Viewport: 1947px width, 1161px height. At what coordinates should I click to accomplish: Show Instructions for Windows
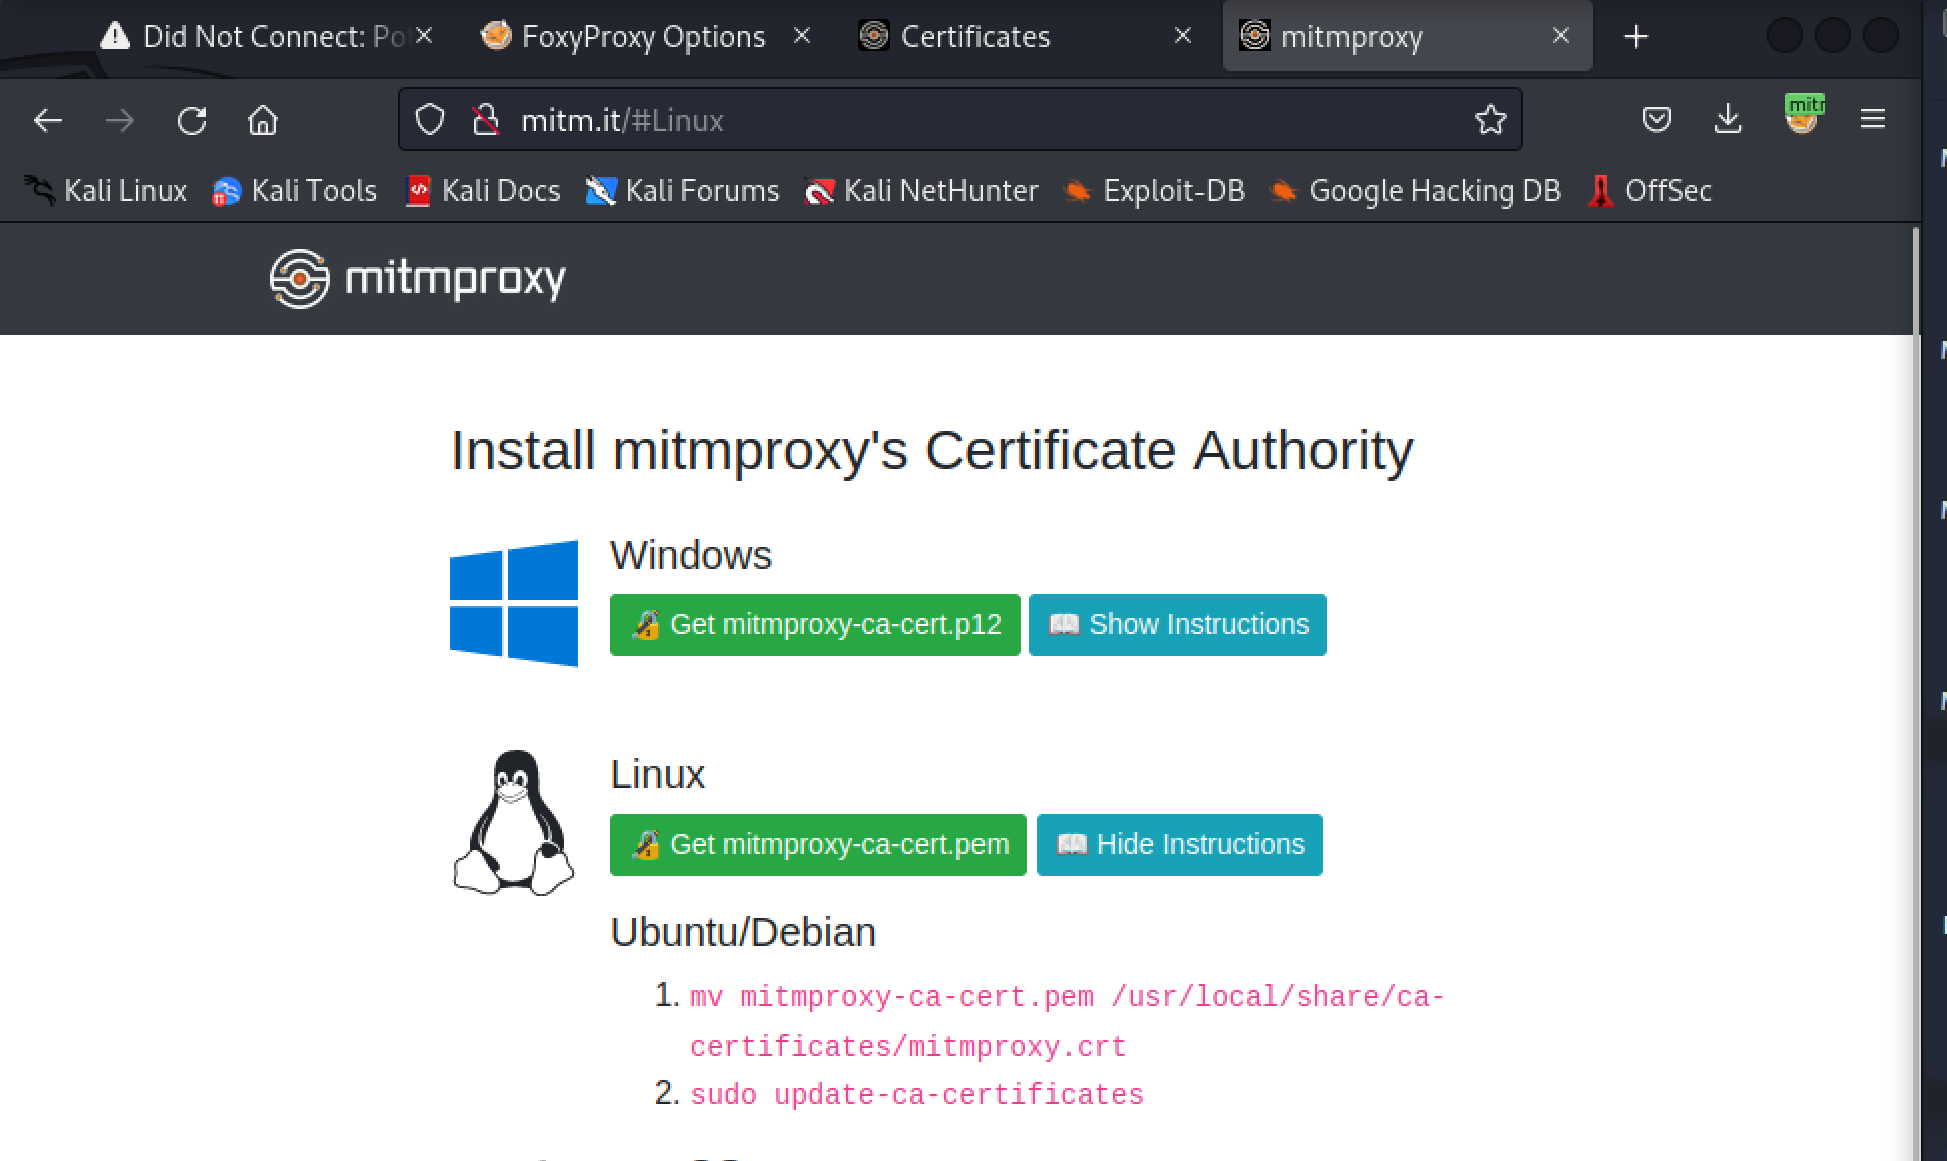(x=1177, y=624)
